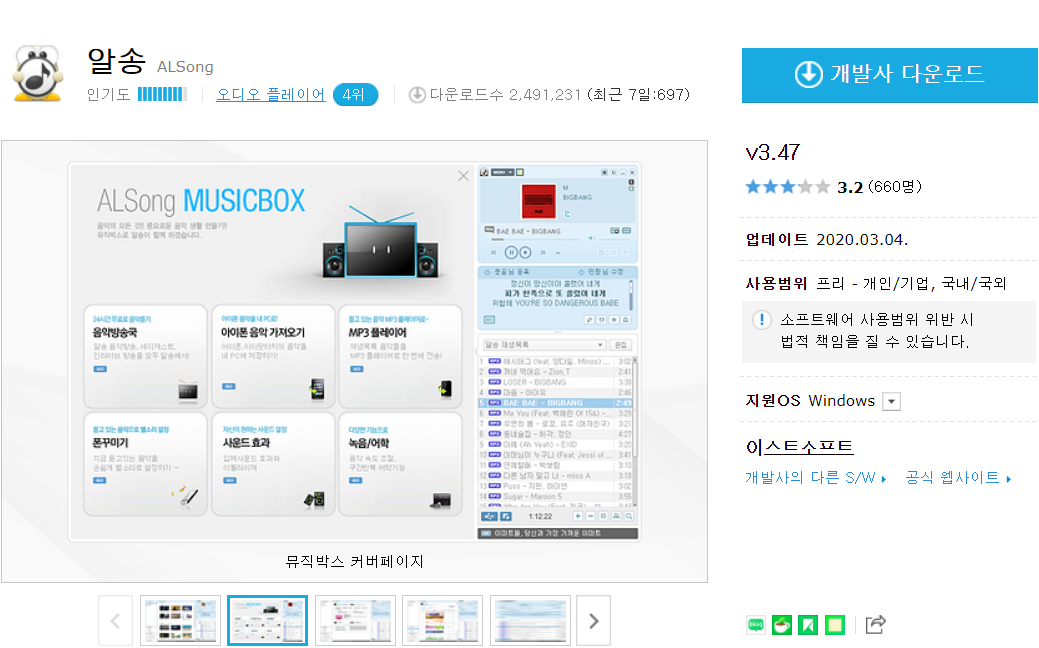Share to Naver cafe cup icon
1039x648 pixels.
coord(782,624)
